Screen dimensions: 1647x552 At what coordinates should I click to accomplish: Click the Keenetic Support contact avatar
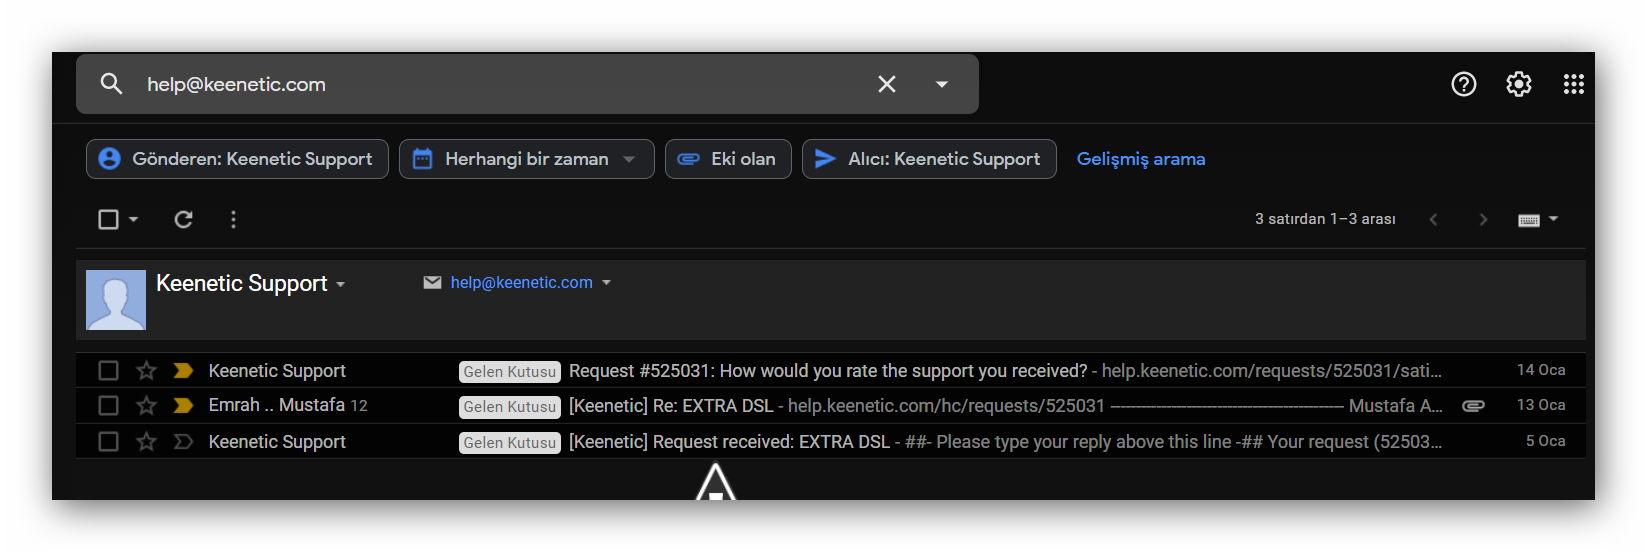pos(116,300)
